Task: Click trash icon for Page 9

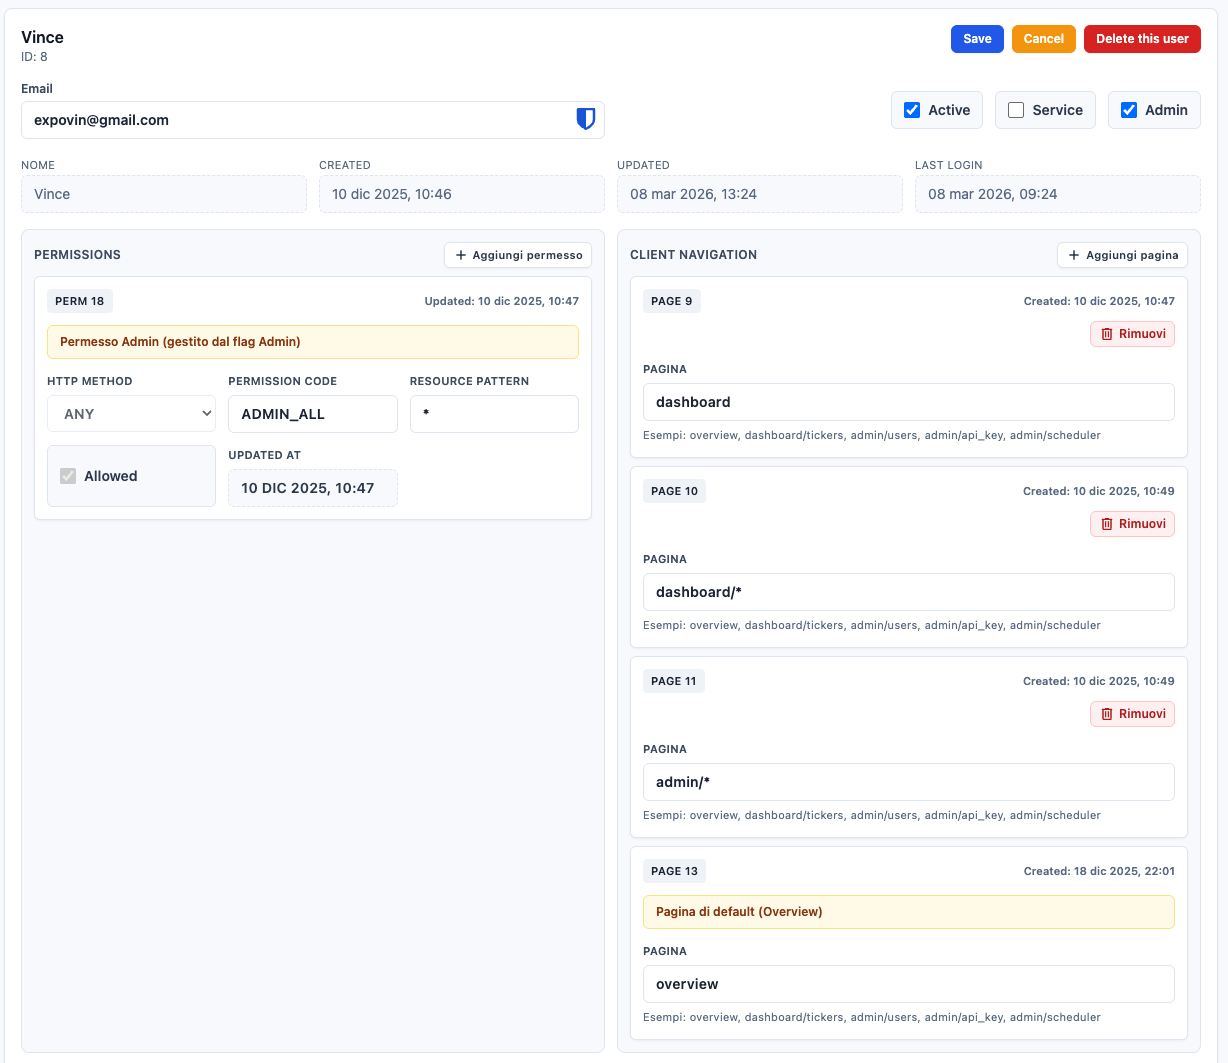Action: click(1107, 334)
